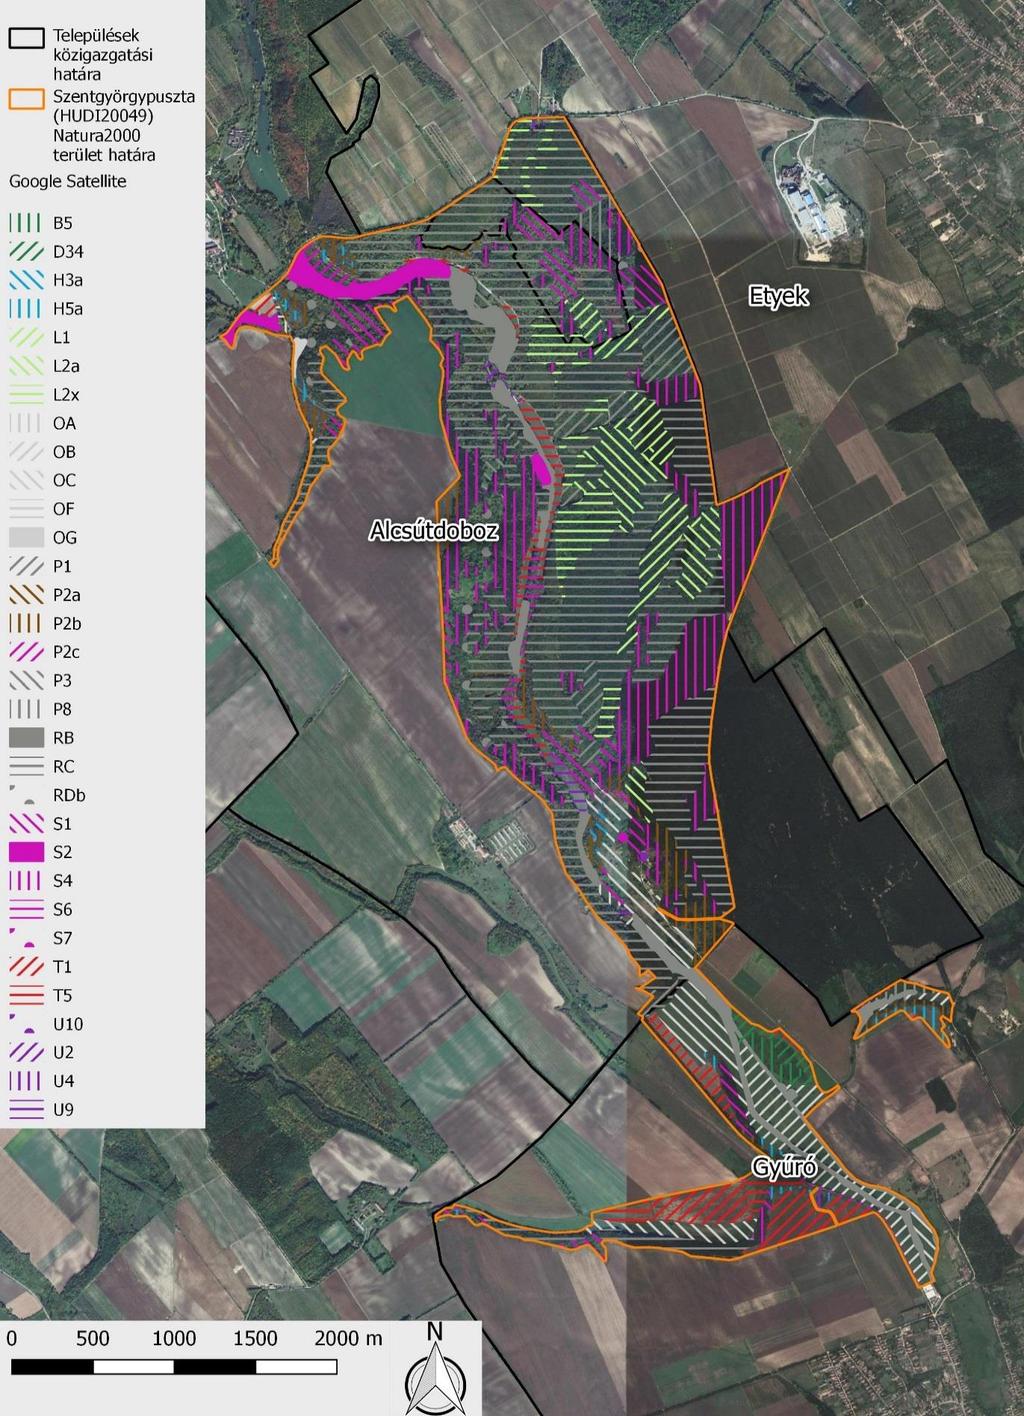Click the U4 hatch legend symbol
Viewport: 1024px width, 1416px height.
(26, 1081)
